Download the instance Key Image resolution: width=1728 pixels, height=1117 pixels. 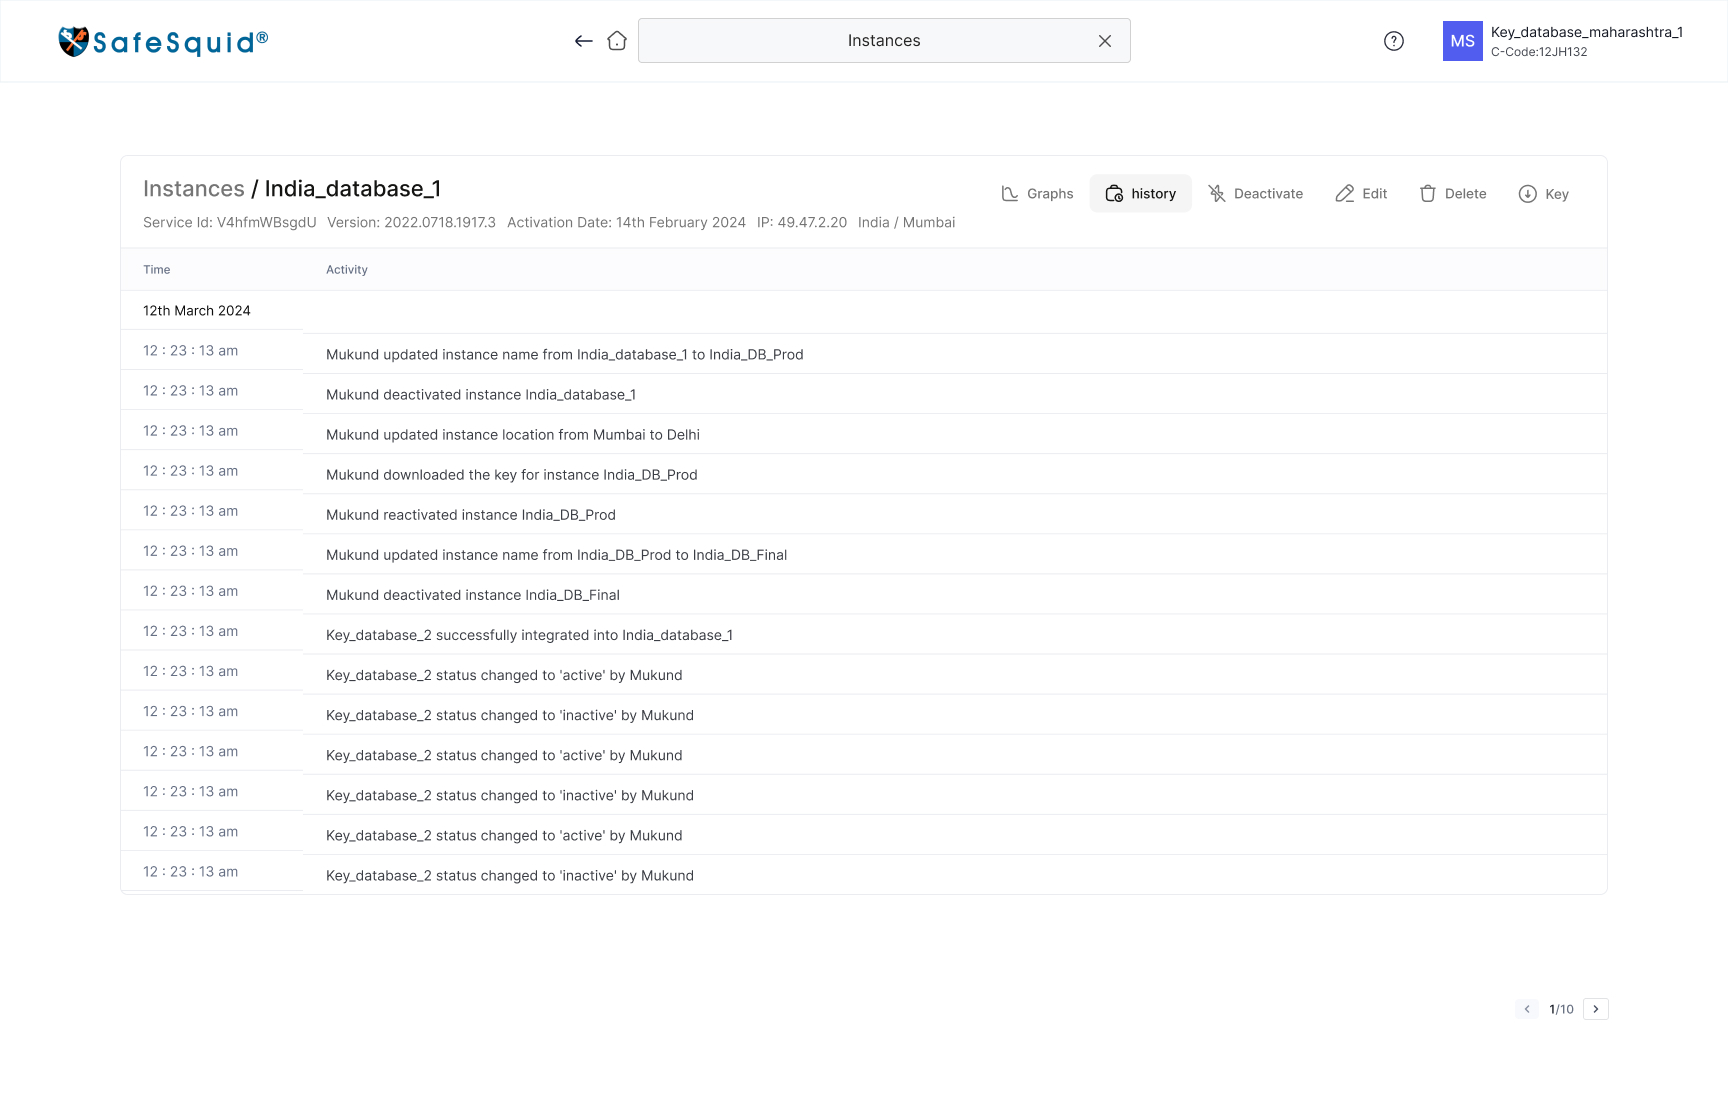tap(1544, 194)
